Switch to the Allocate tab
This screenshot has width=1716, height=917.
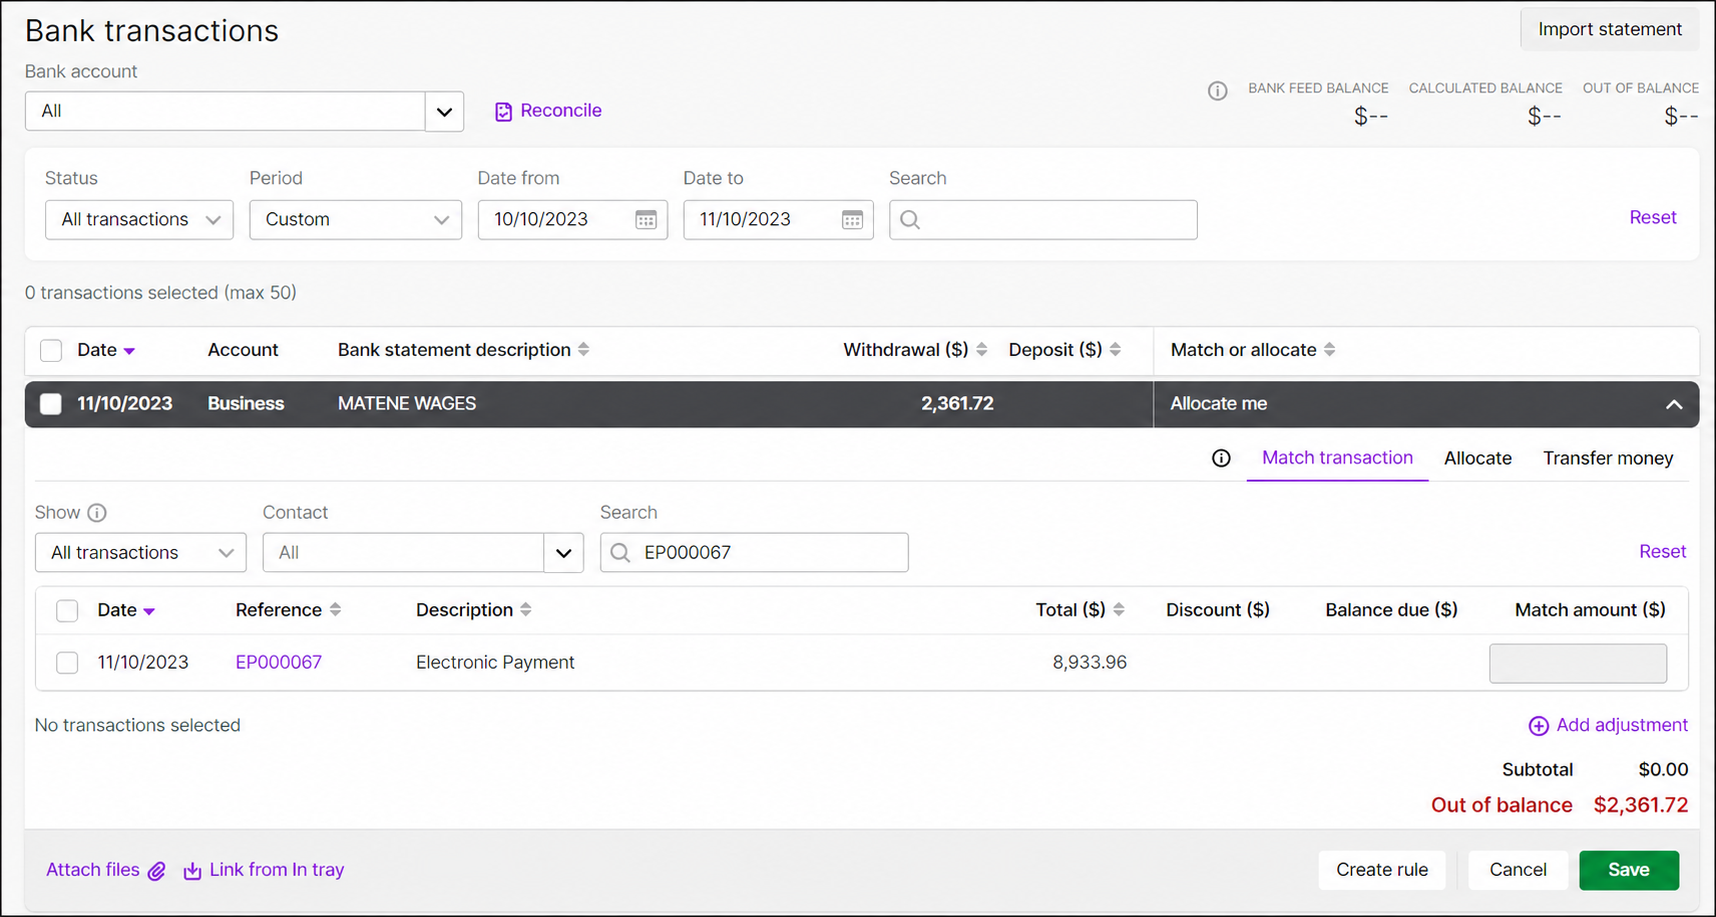1477,458
